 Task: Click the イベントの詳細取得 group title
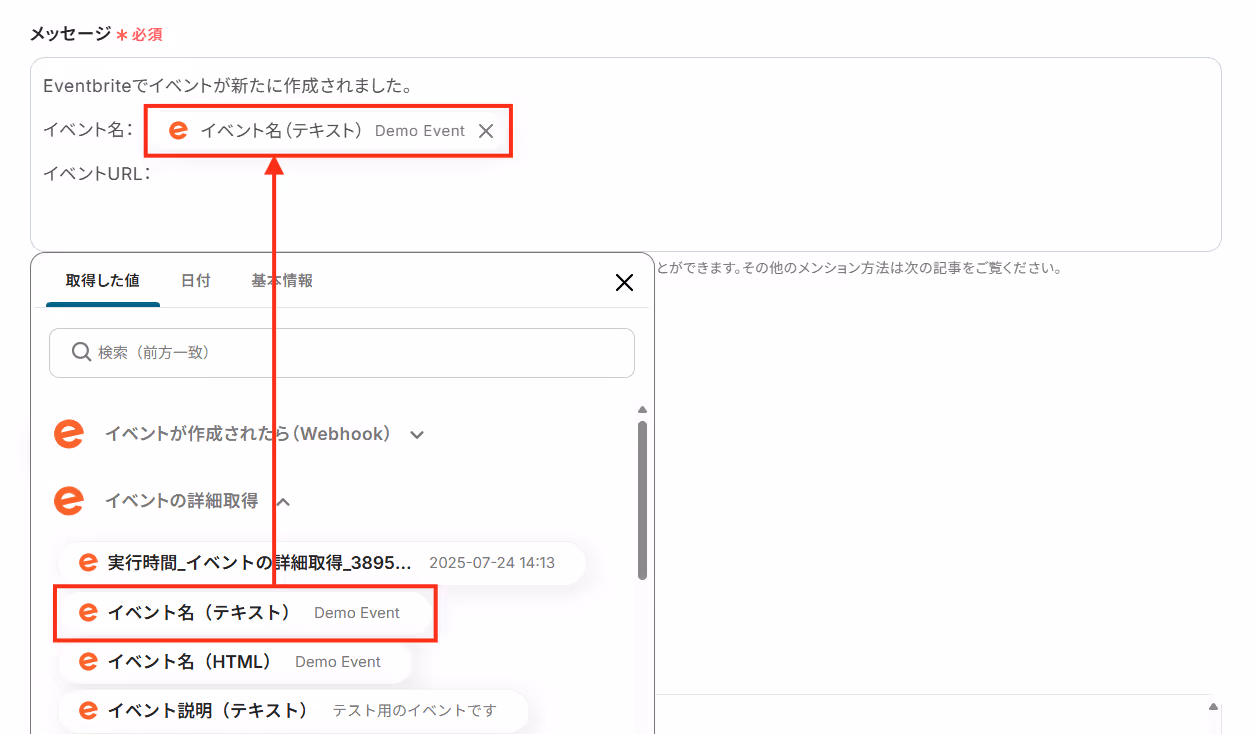pyautogui.click(x=181, y=502)
